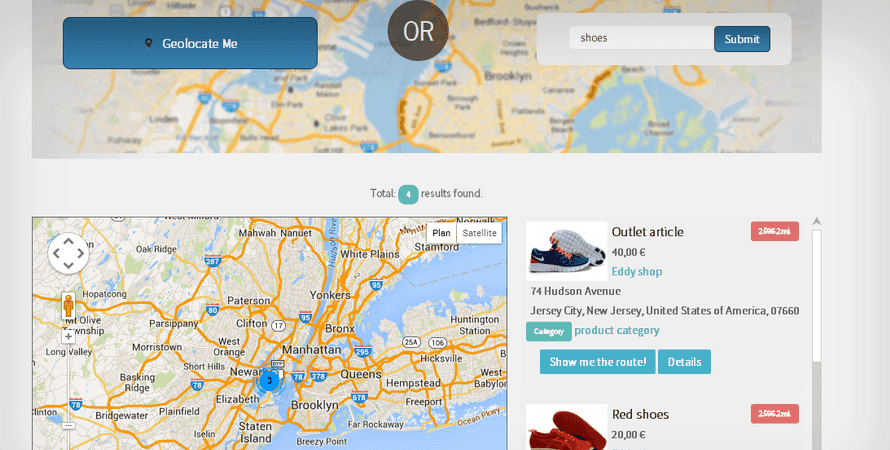Zoom in with the map plus button
The width and height of the screenshot is (890, 450).
pyautogui.click(x=68, y=337)
